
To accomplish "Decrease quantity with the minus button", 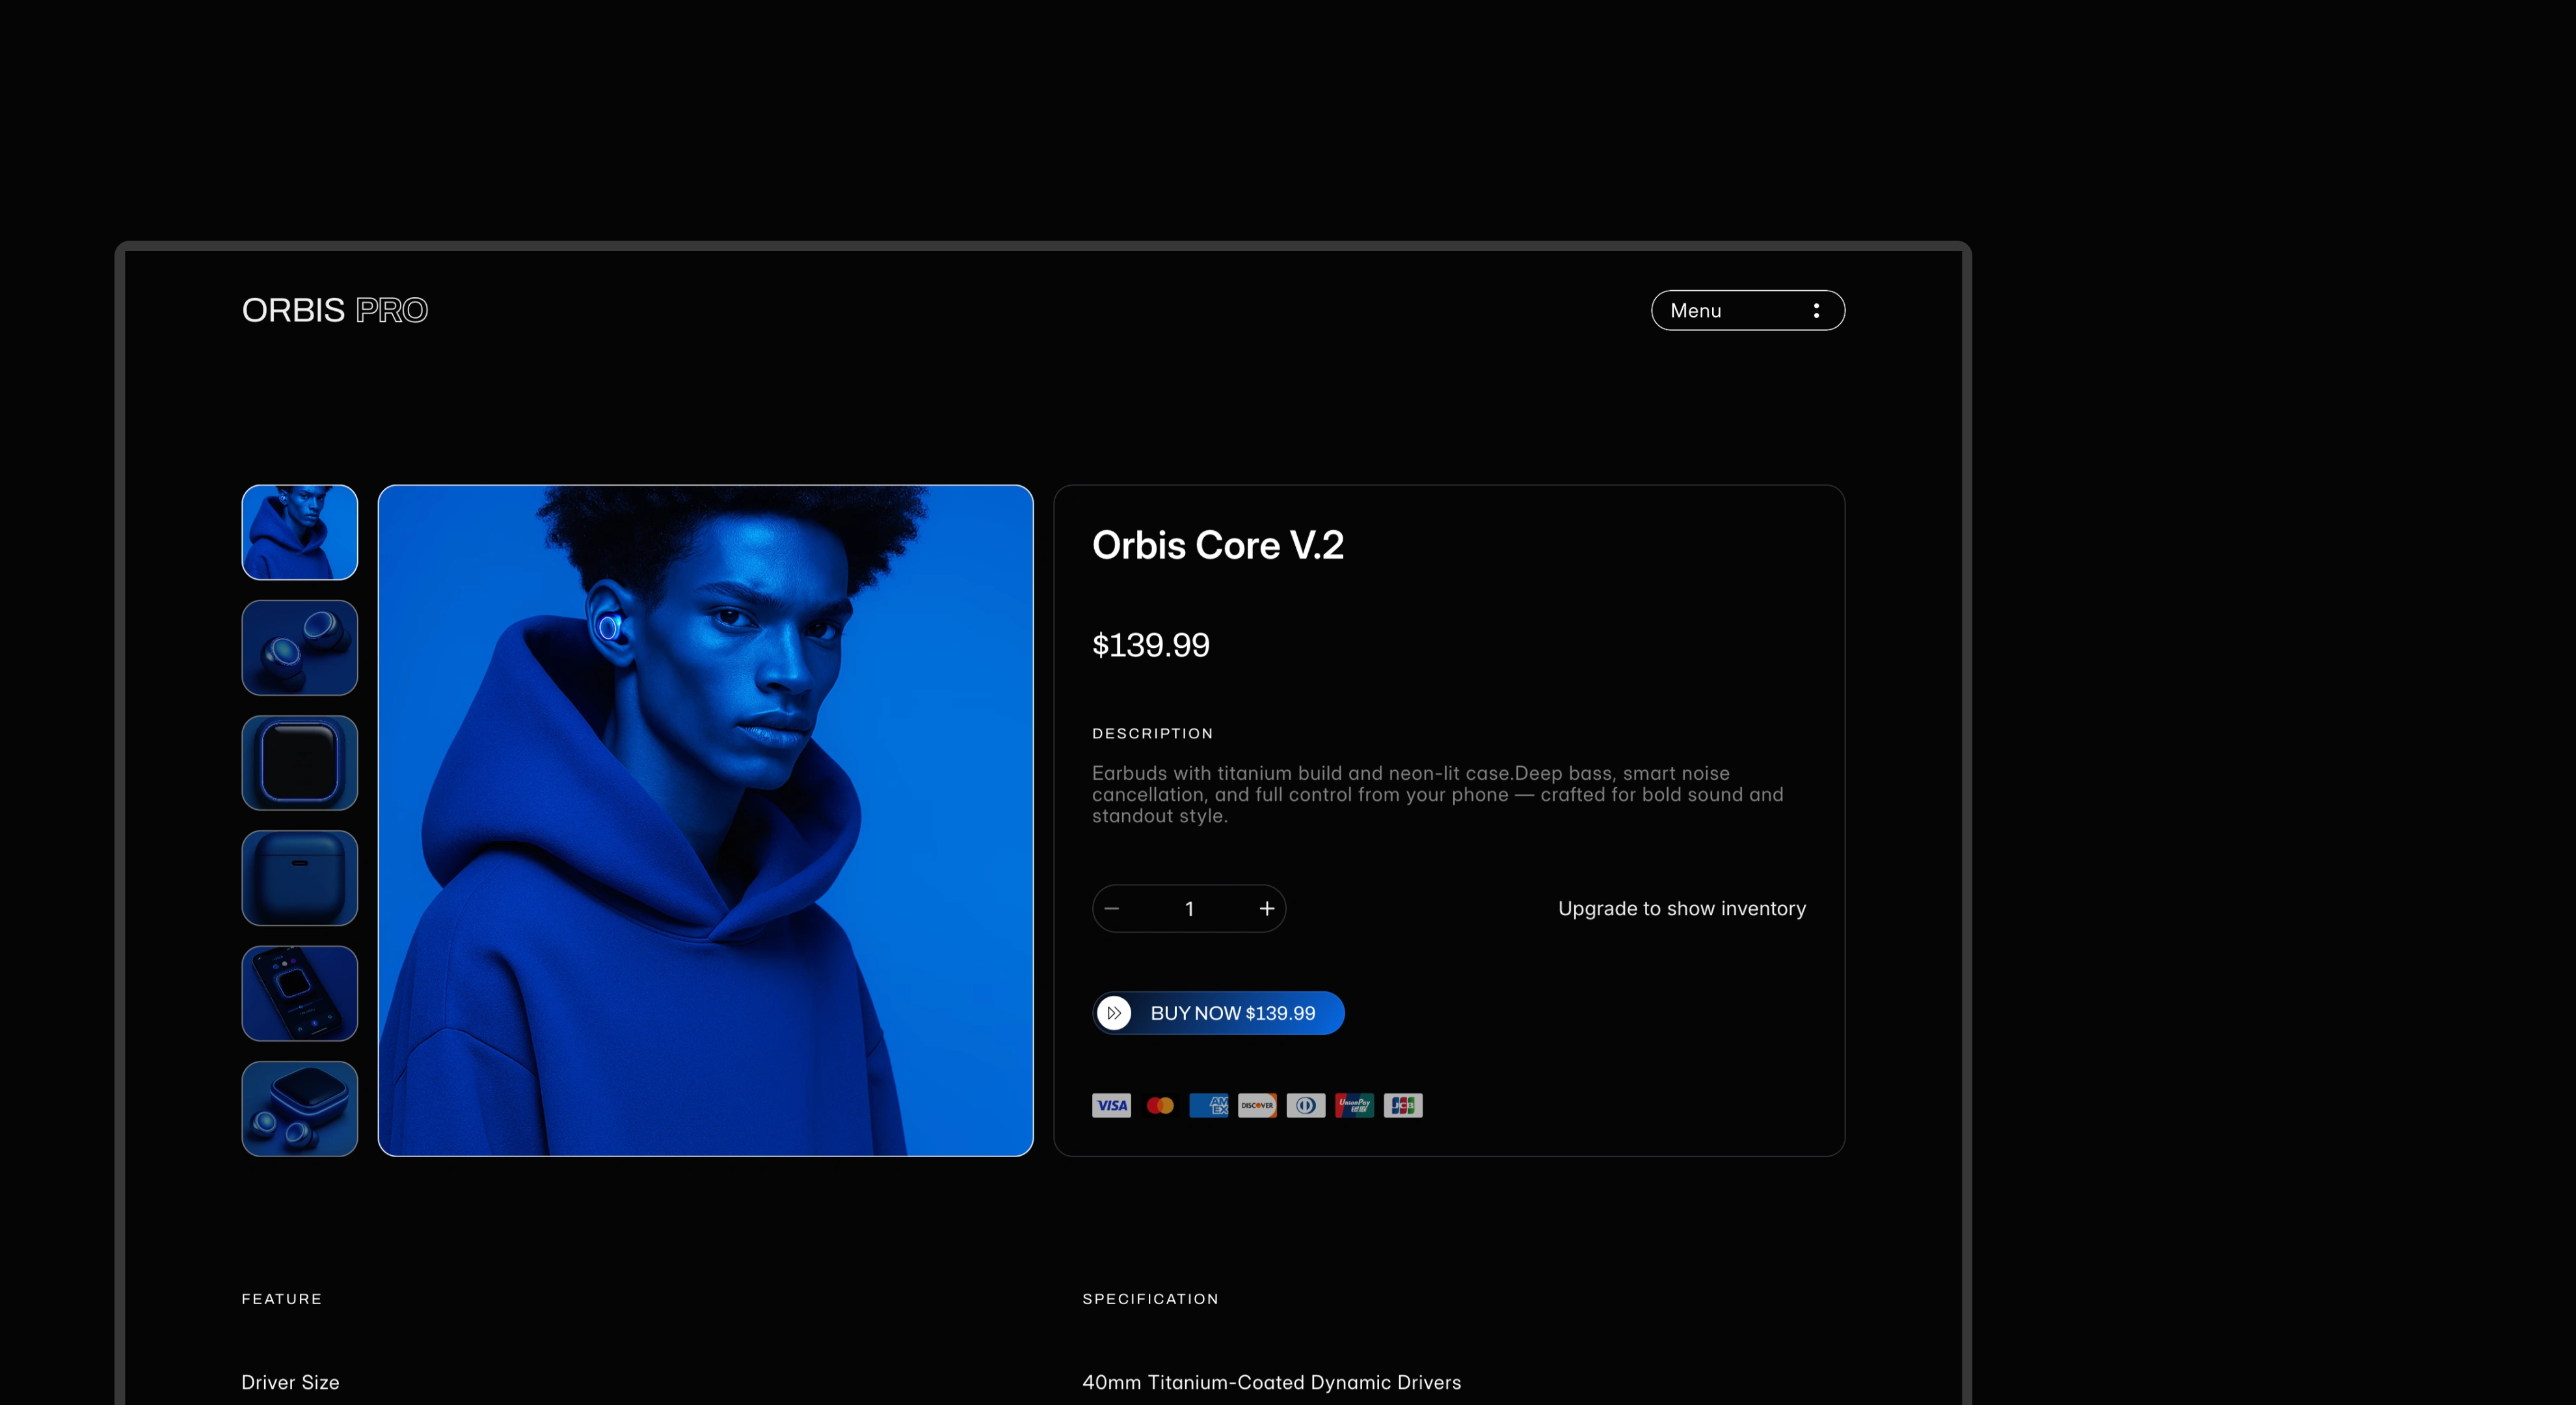I will point(1112,908).
